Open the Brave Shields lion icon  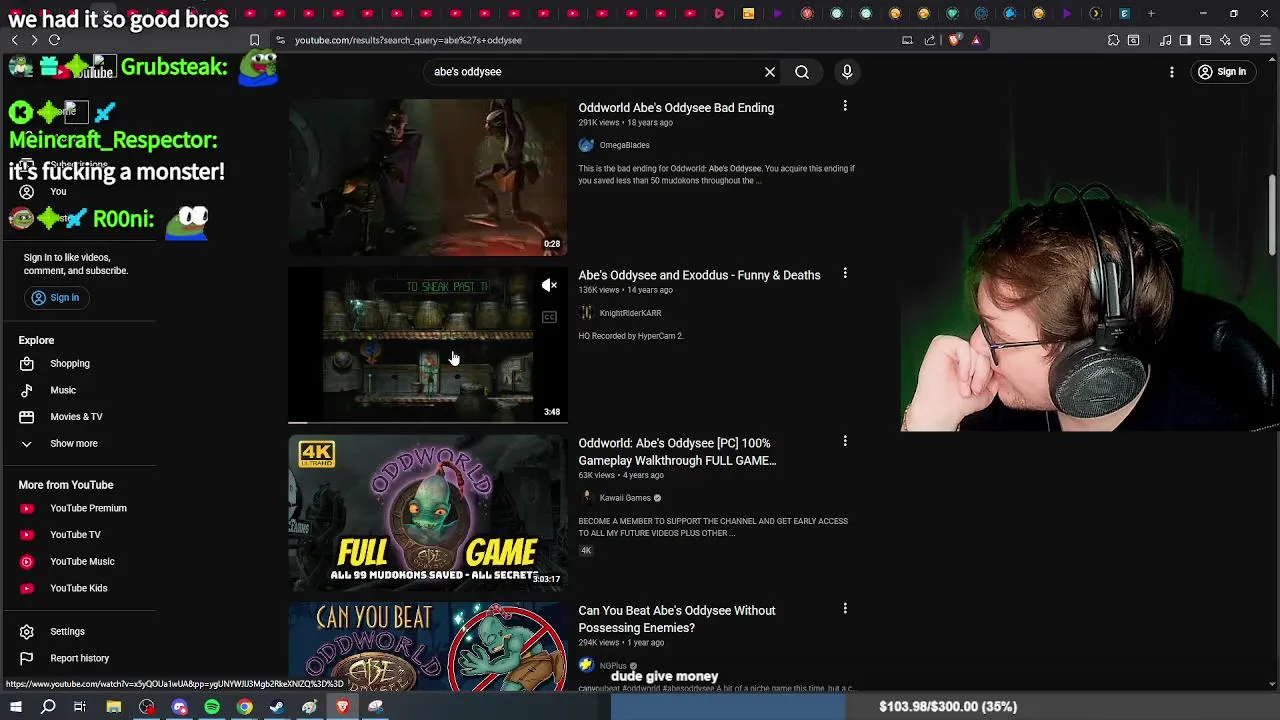(954, 40)
